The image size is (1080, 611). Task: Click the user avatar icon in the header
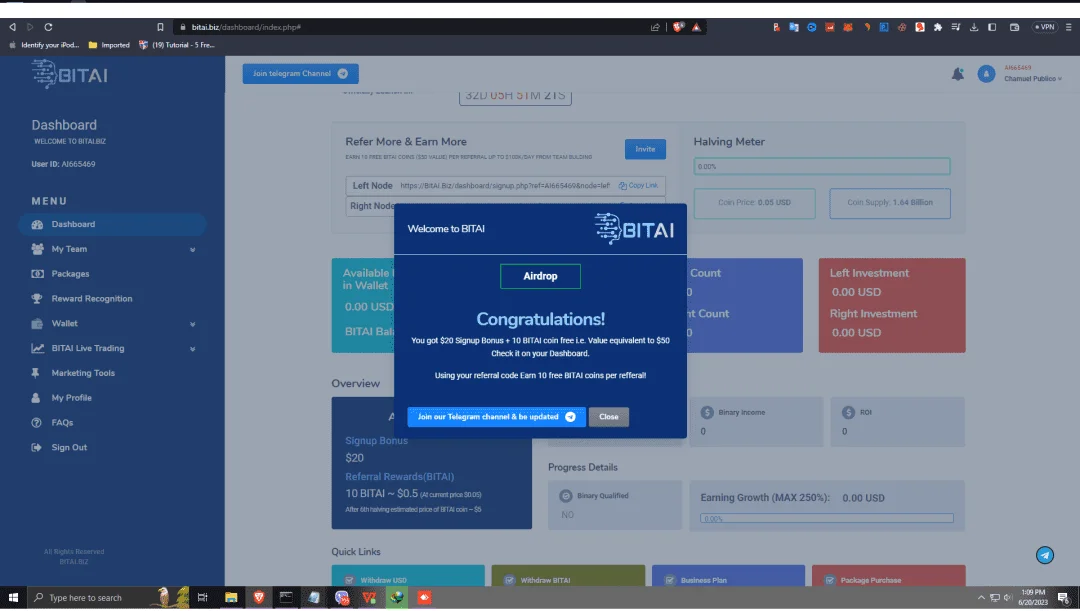[x=986, y=74]
